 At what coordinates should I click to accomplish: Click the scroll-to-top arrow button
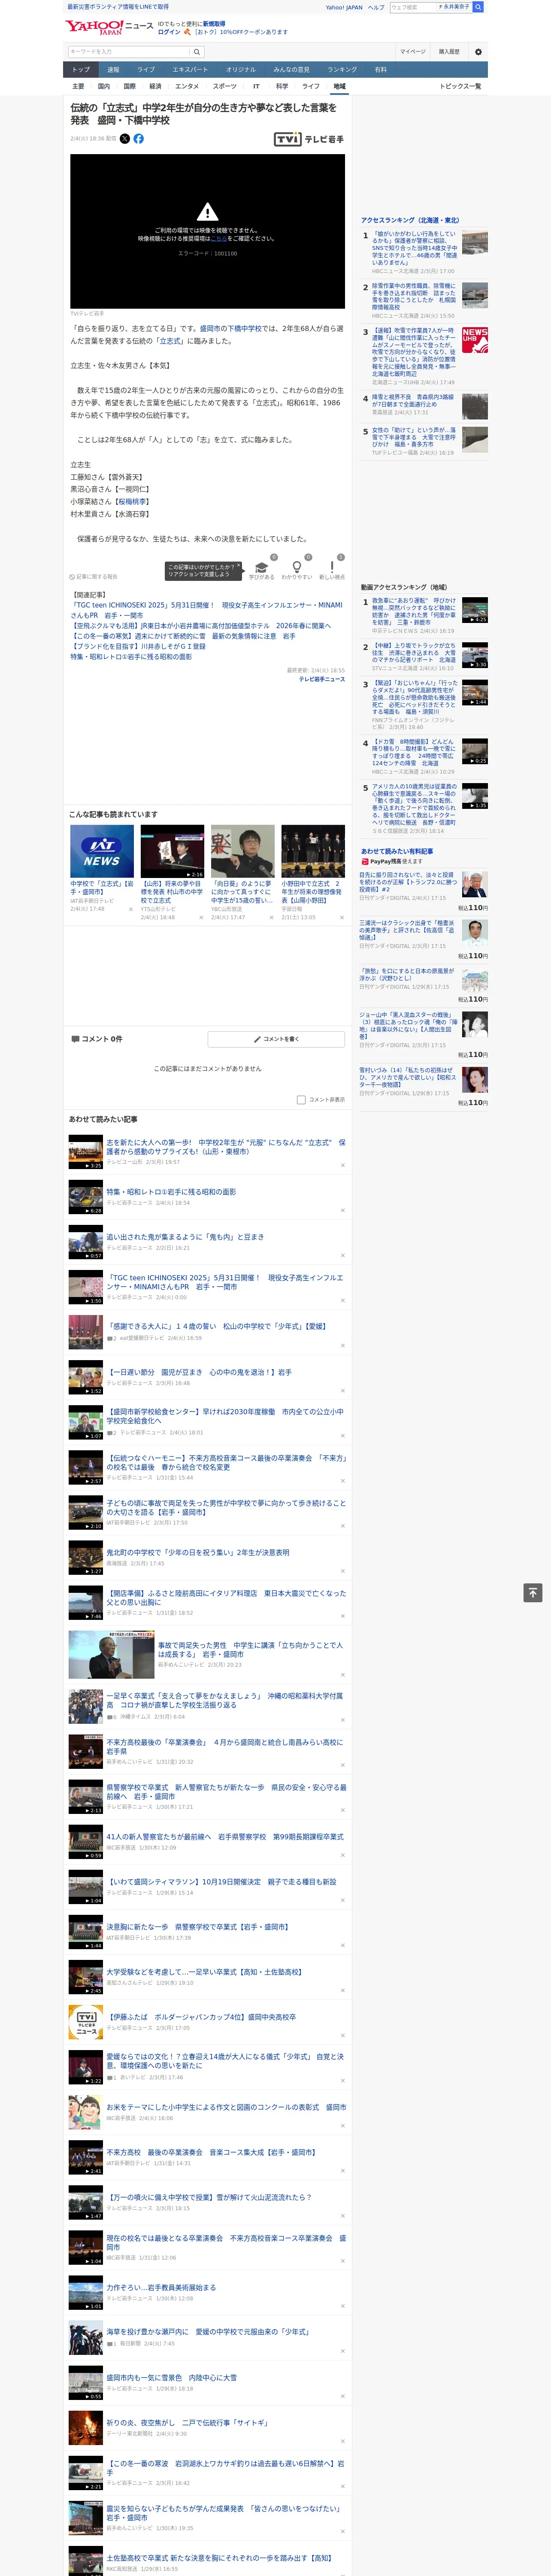(x=533, y=1593)
